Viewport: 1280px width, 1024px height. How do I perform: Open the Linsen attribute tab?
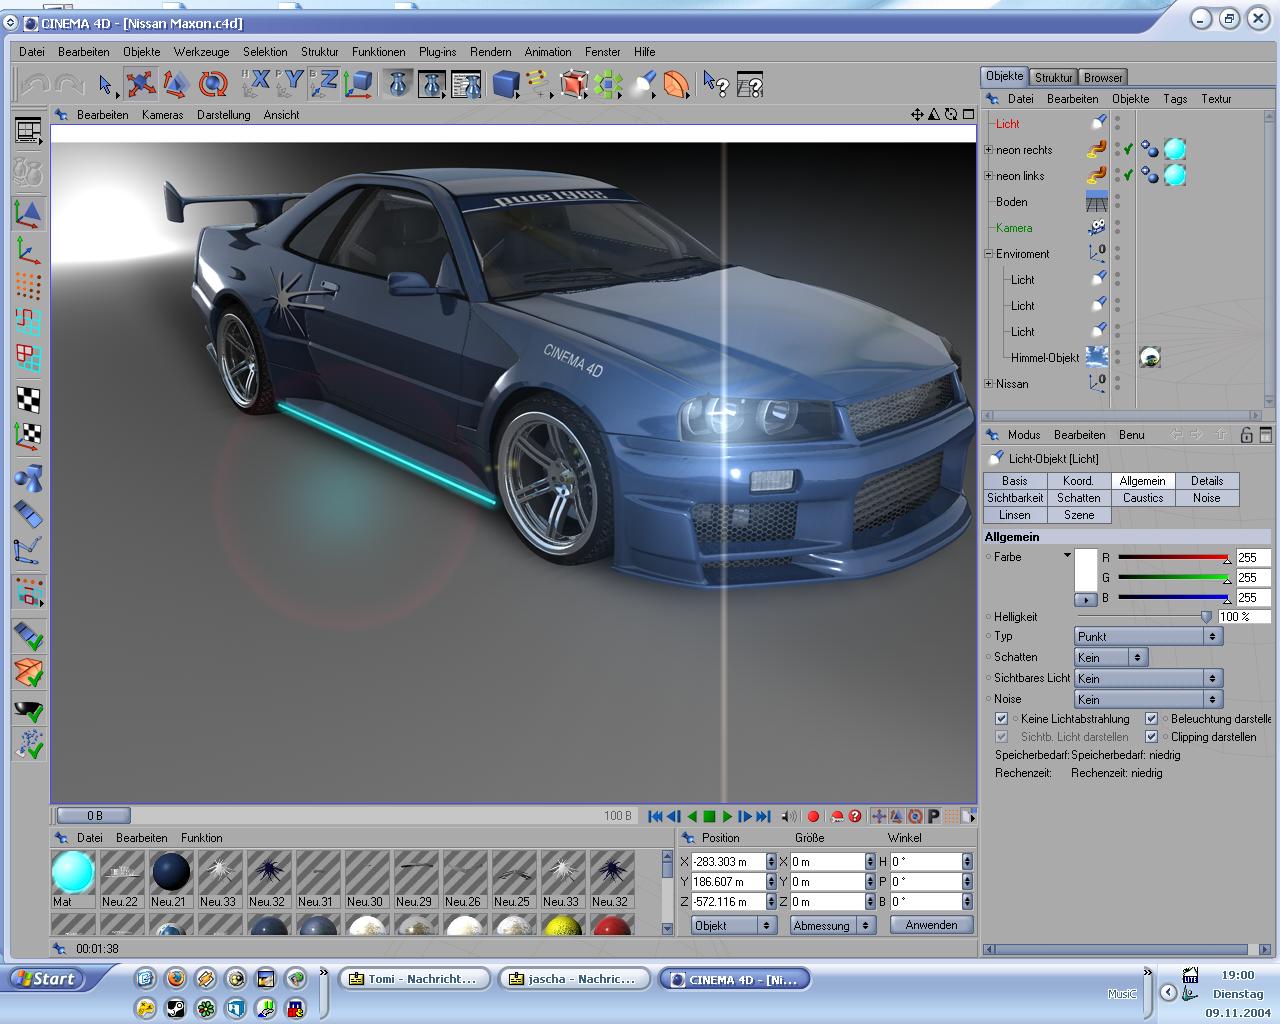pos(1015,515)
